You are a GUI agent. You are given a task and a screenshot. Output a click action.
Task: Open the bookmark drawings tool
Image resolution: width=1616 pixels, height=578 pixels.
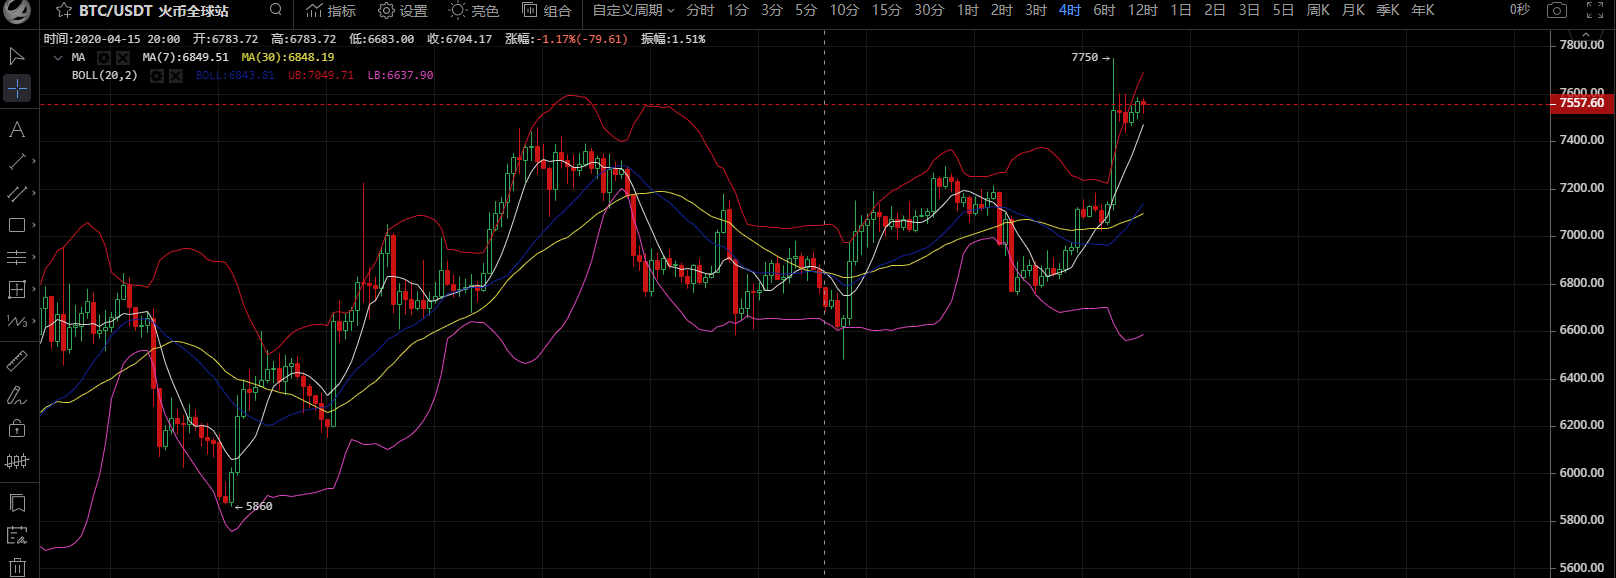17,502
